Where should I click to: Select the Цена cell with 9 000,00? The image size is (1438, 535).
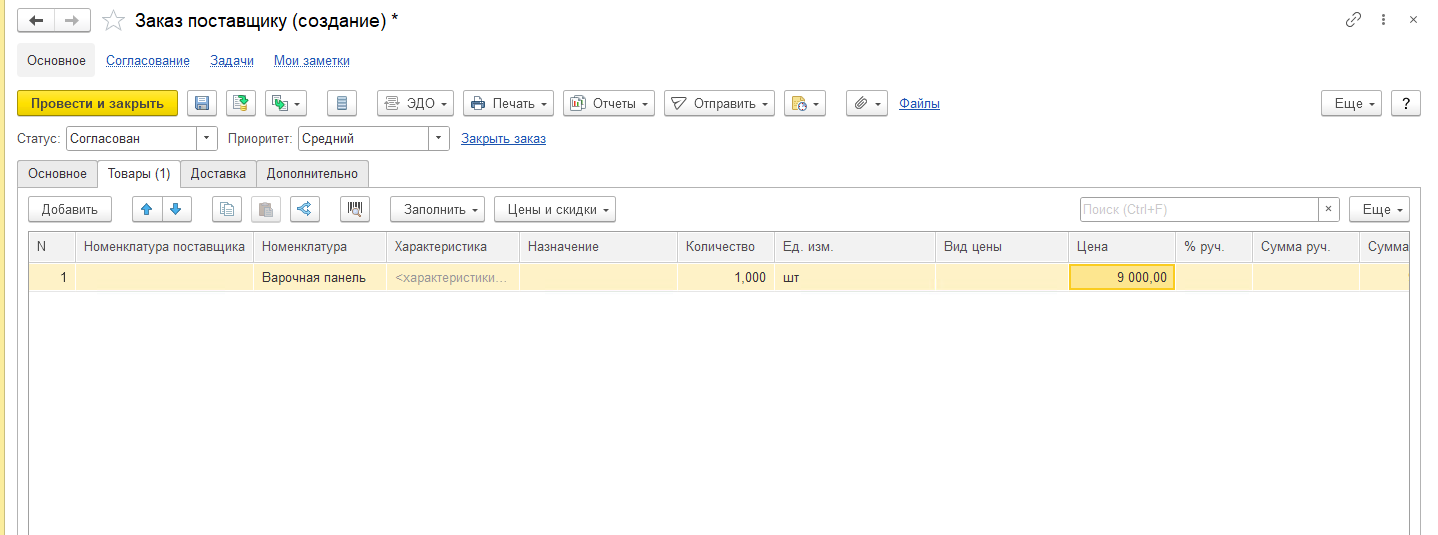coord(1121,278)
